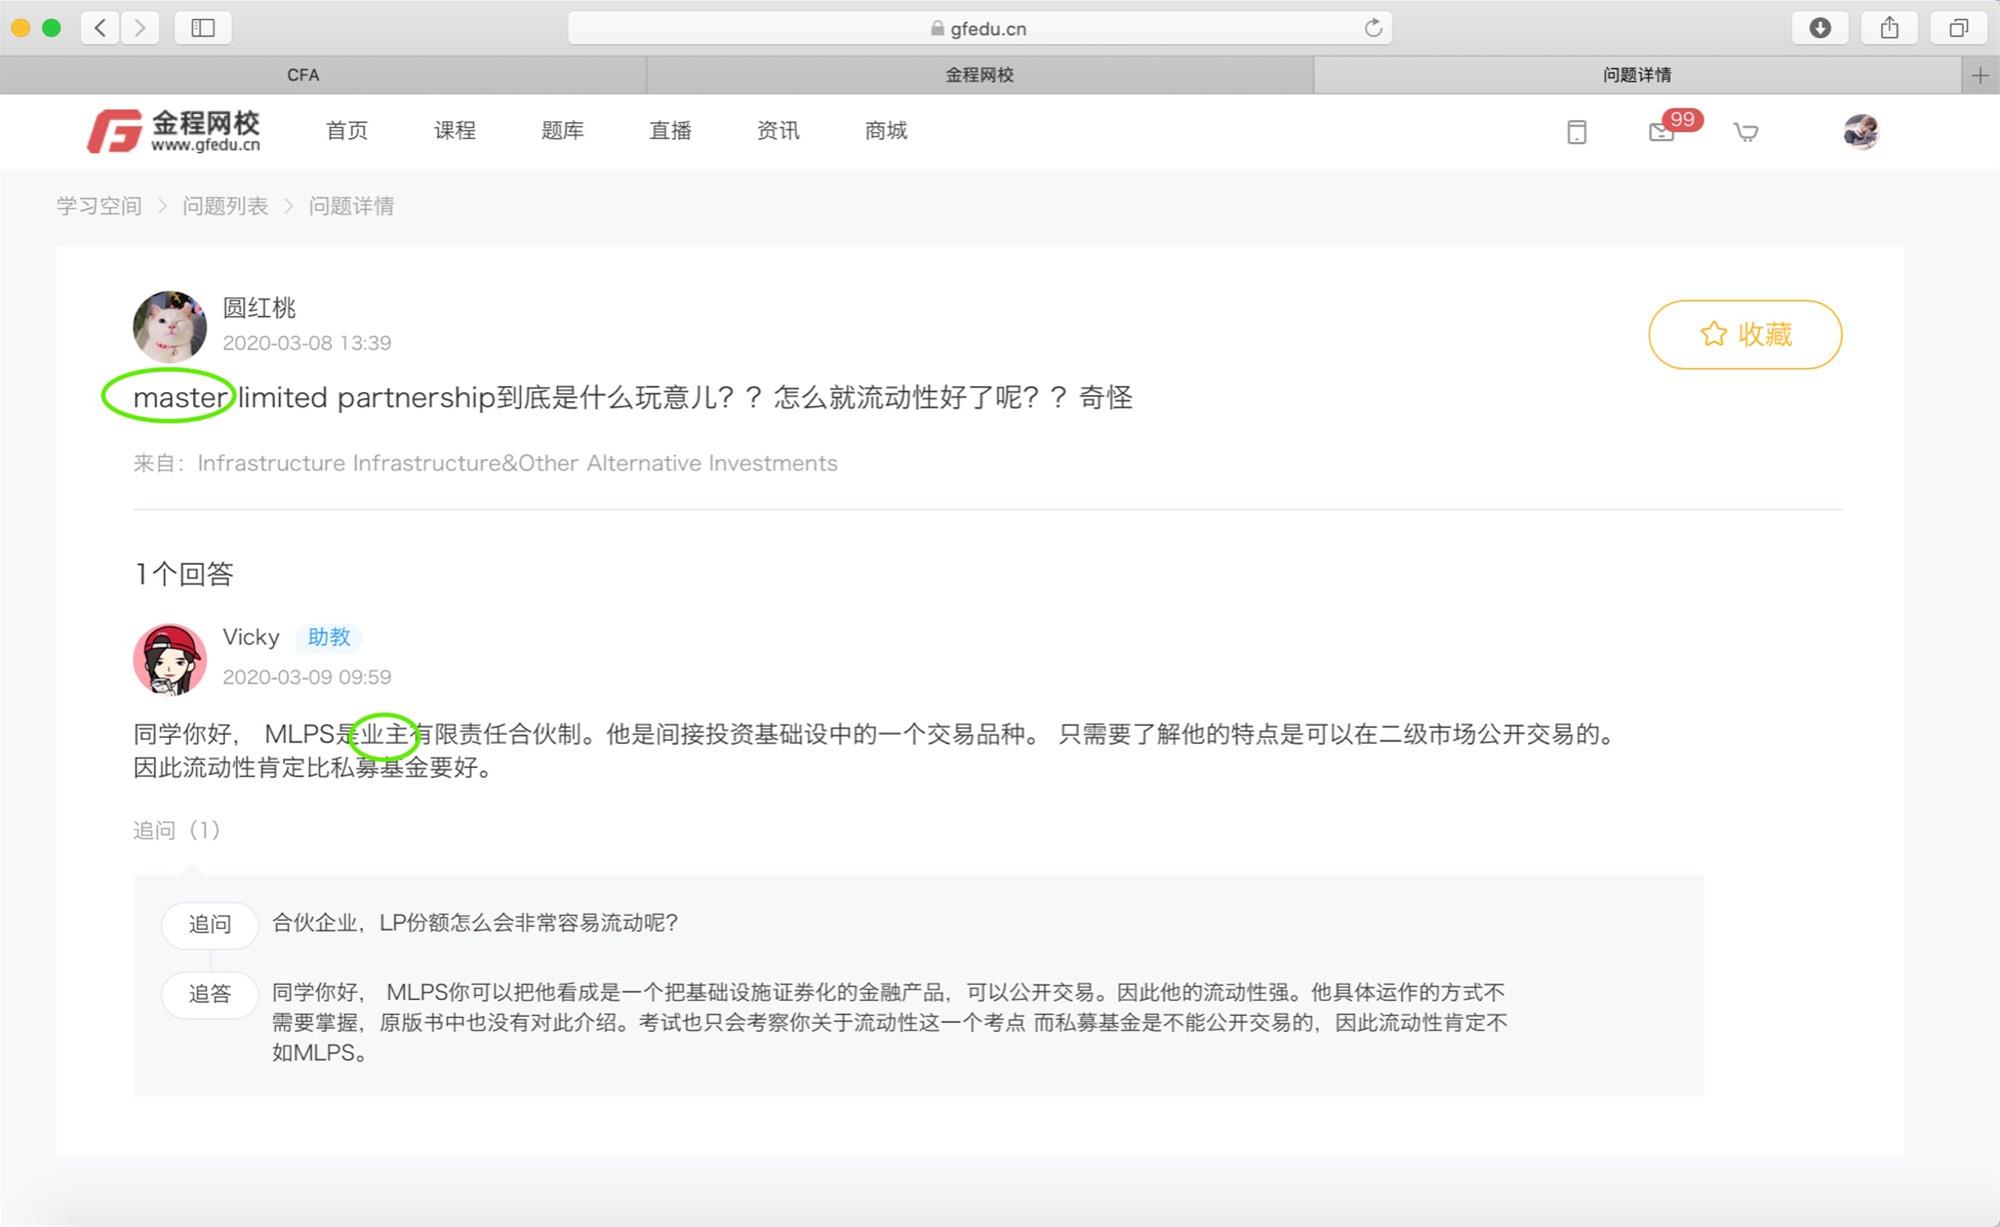Open the shopping cart icon
This screenshot has height=1227, width=2000.
point(1746,132)
